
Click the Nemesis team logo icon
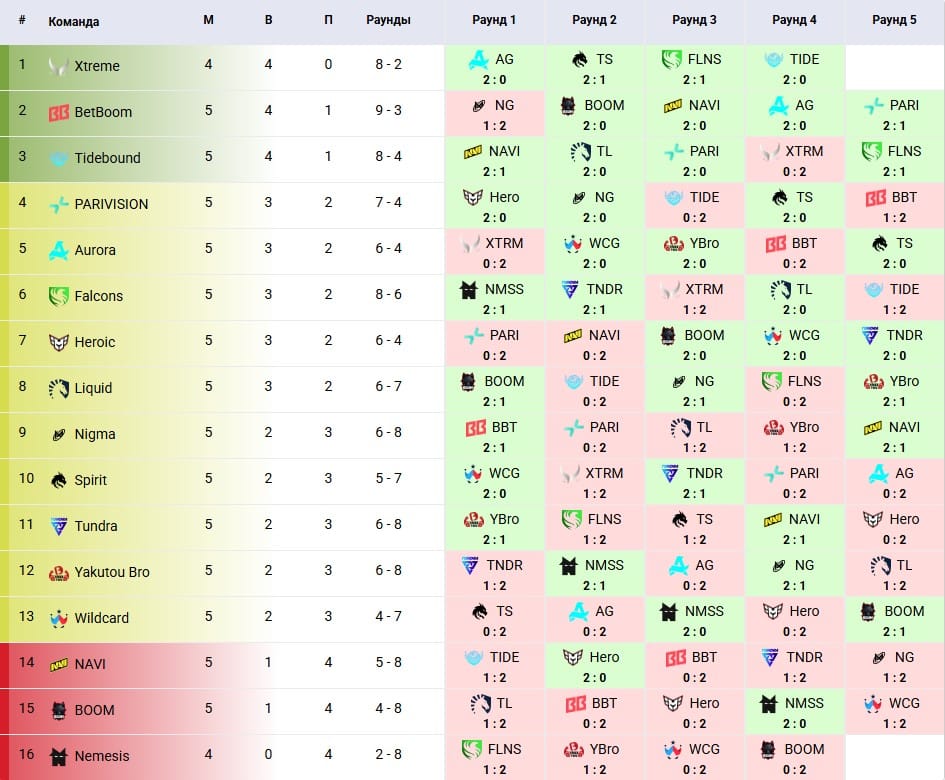[x=59, y=756]
